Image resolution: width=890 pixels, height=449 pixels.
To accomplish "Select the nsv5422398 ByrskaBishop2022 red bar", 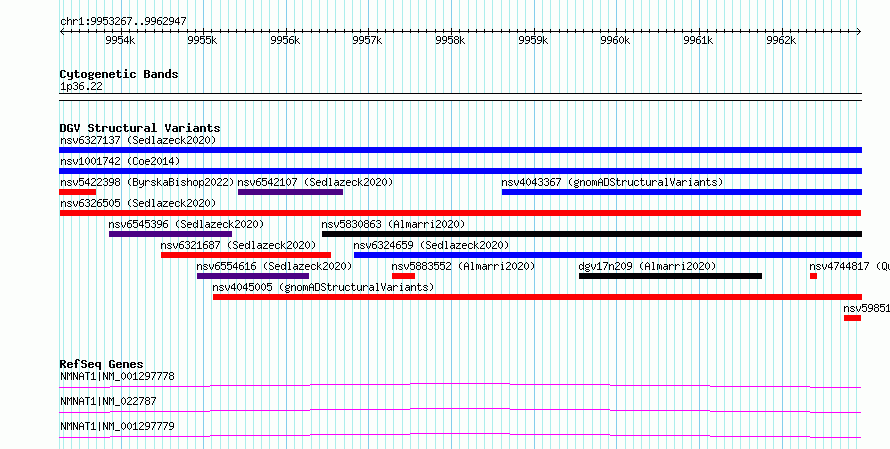I will tap(77, 192).
